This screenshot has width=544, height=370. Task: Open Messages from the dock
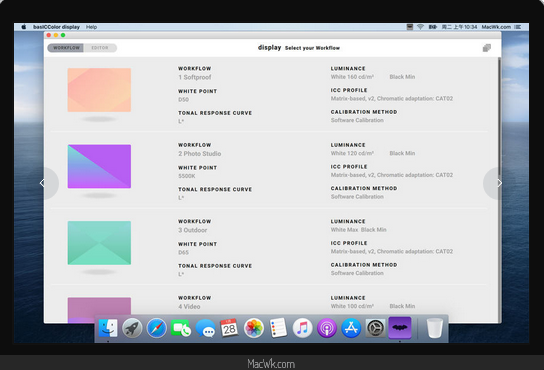pyautogui.click(x=205, y=328)
